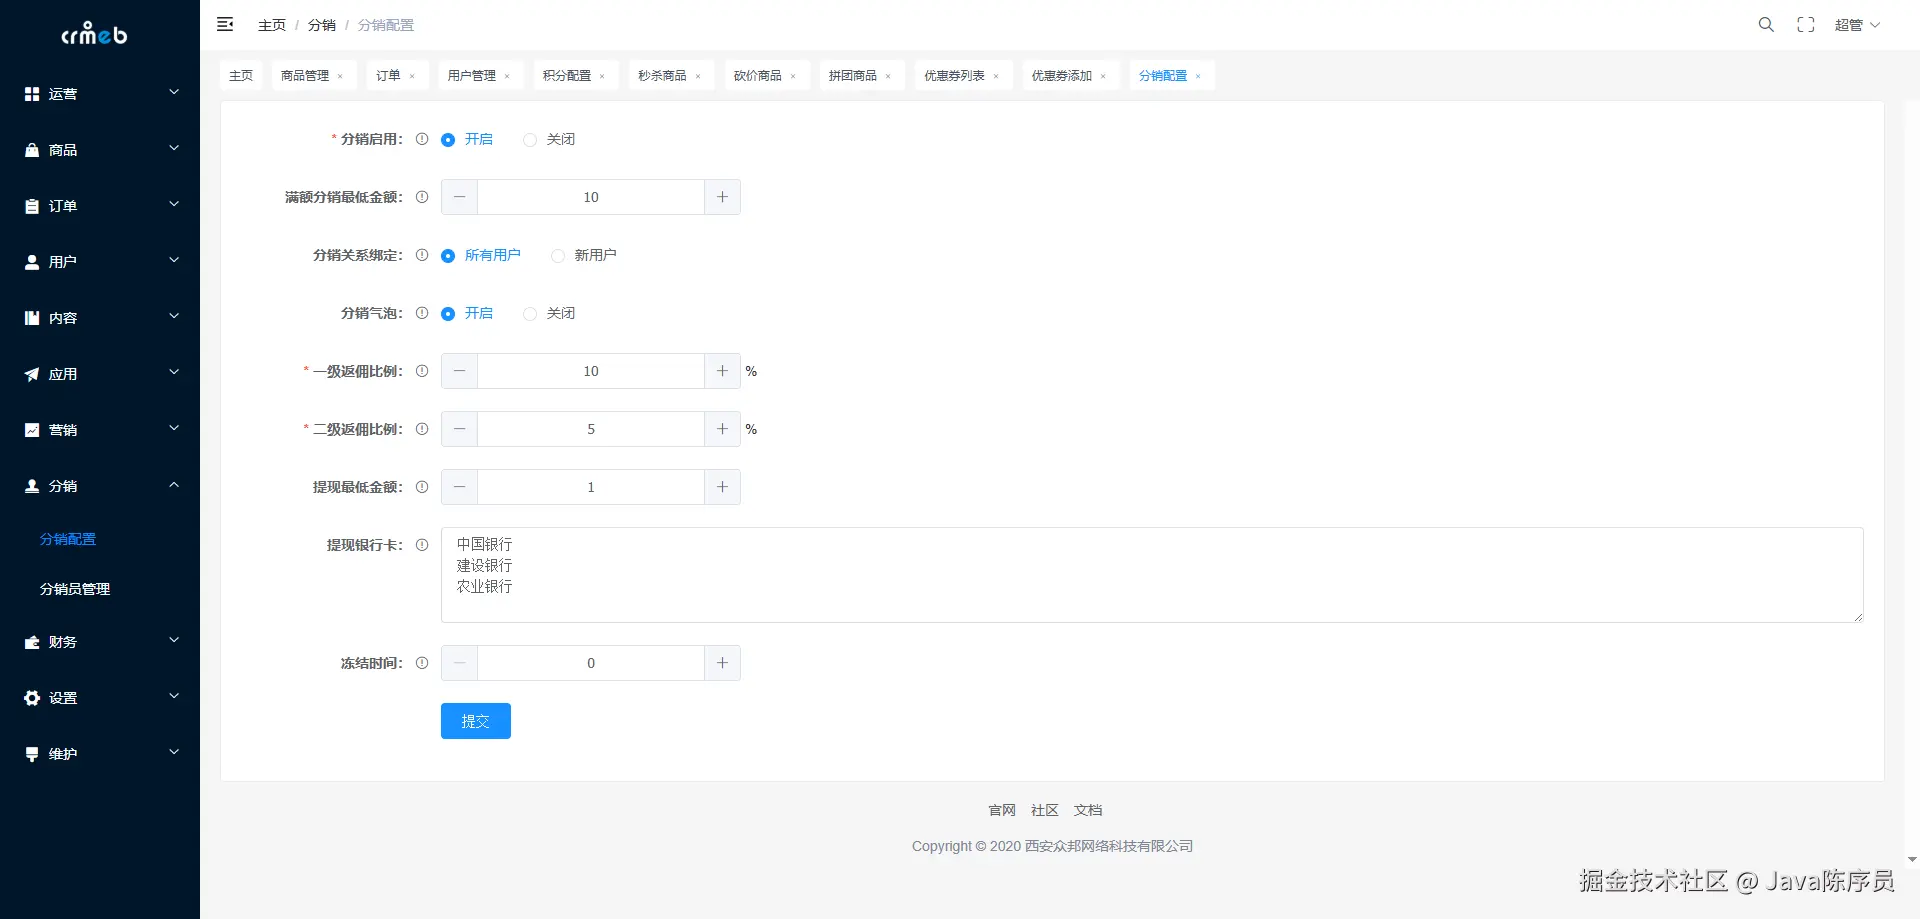Close the 订单 tab
Screen dimensions: 1920x919
pos(412,76)
